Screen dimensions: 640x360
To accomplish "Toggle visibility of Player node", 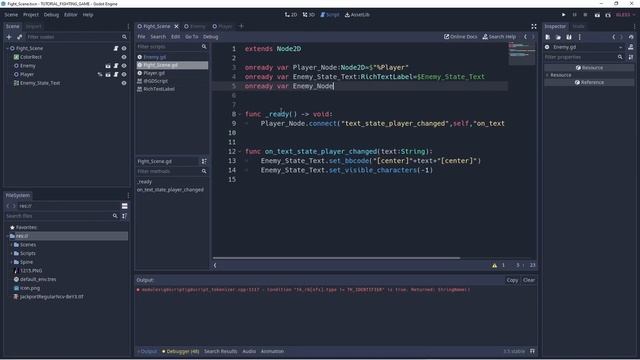I will 124,74.
